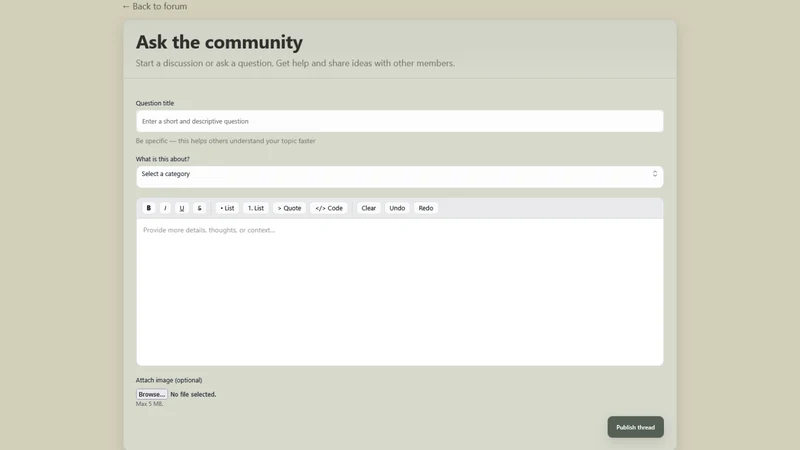Screen dimensions: 800x450
Task: Toggle strikethrough formatting button
Action: click(199, 208)
